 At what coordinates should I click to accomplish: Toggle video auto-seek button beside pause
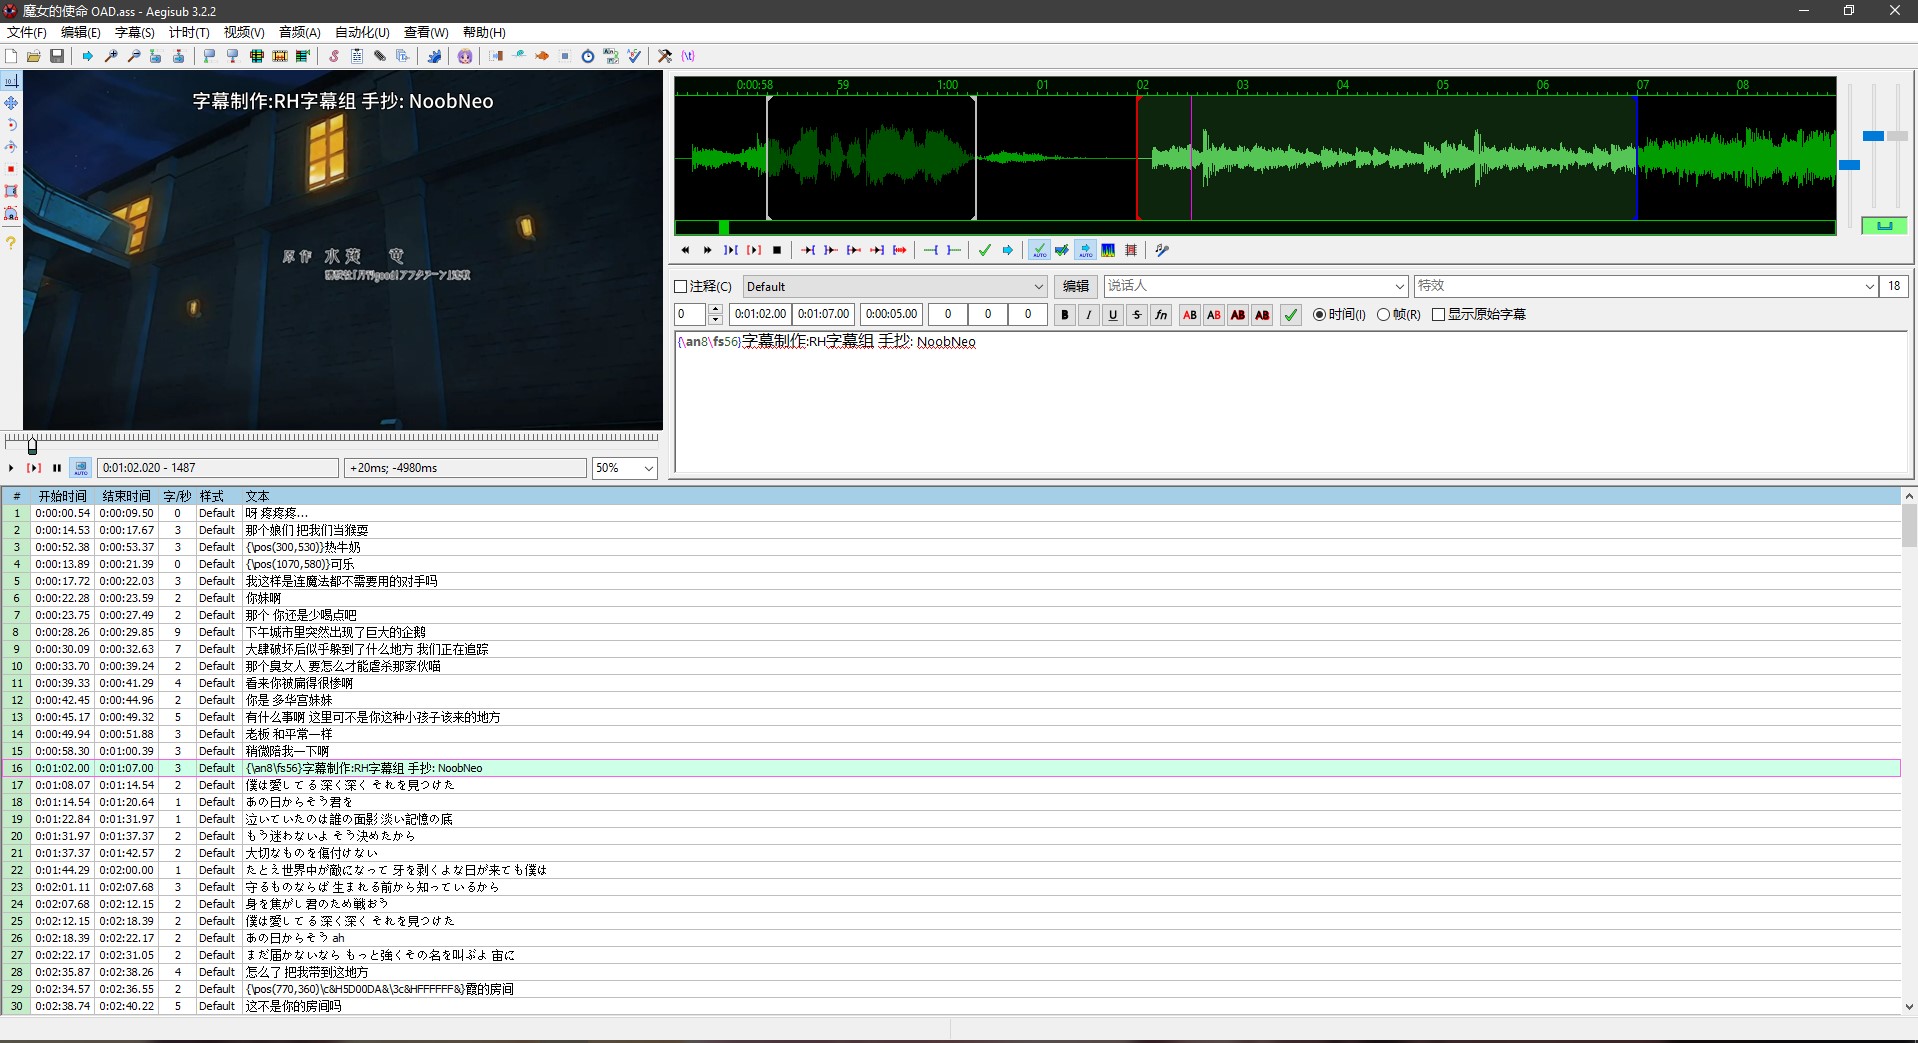pyautogui.click(x=81, y=467)
